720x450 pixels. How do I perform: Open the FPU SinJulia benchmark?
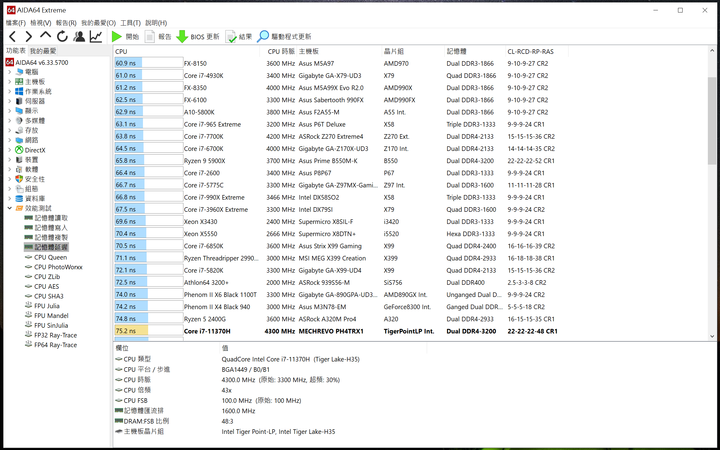pyautogui.click(x=46, y=325)
